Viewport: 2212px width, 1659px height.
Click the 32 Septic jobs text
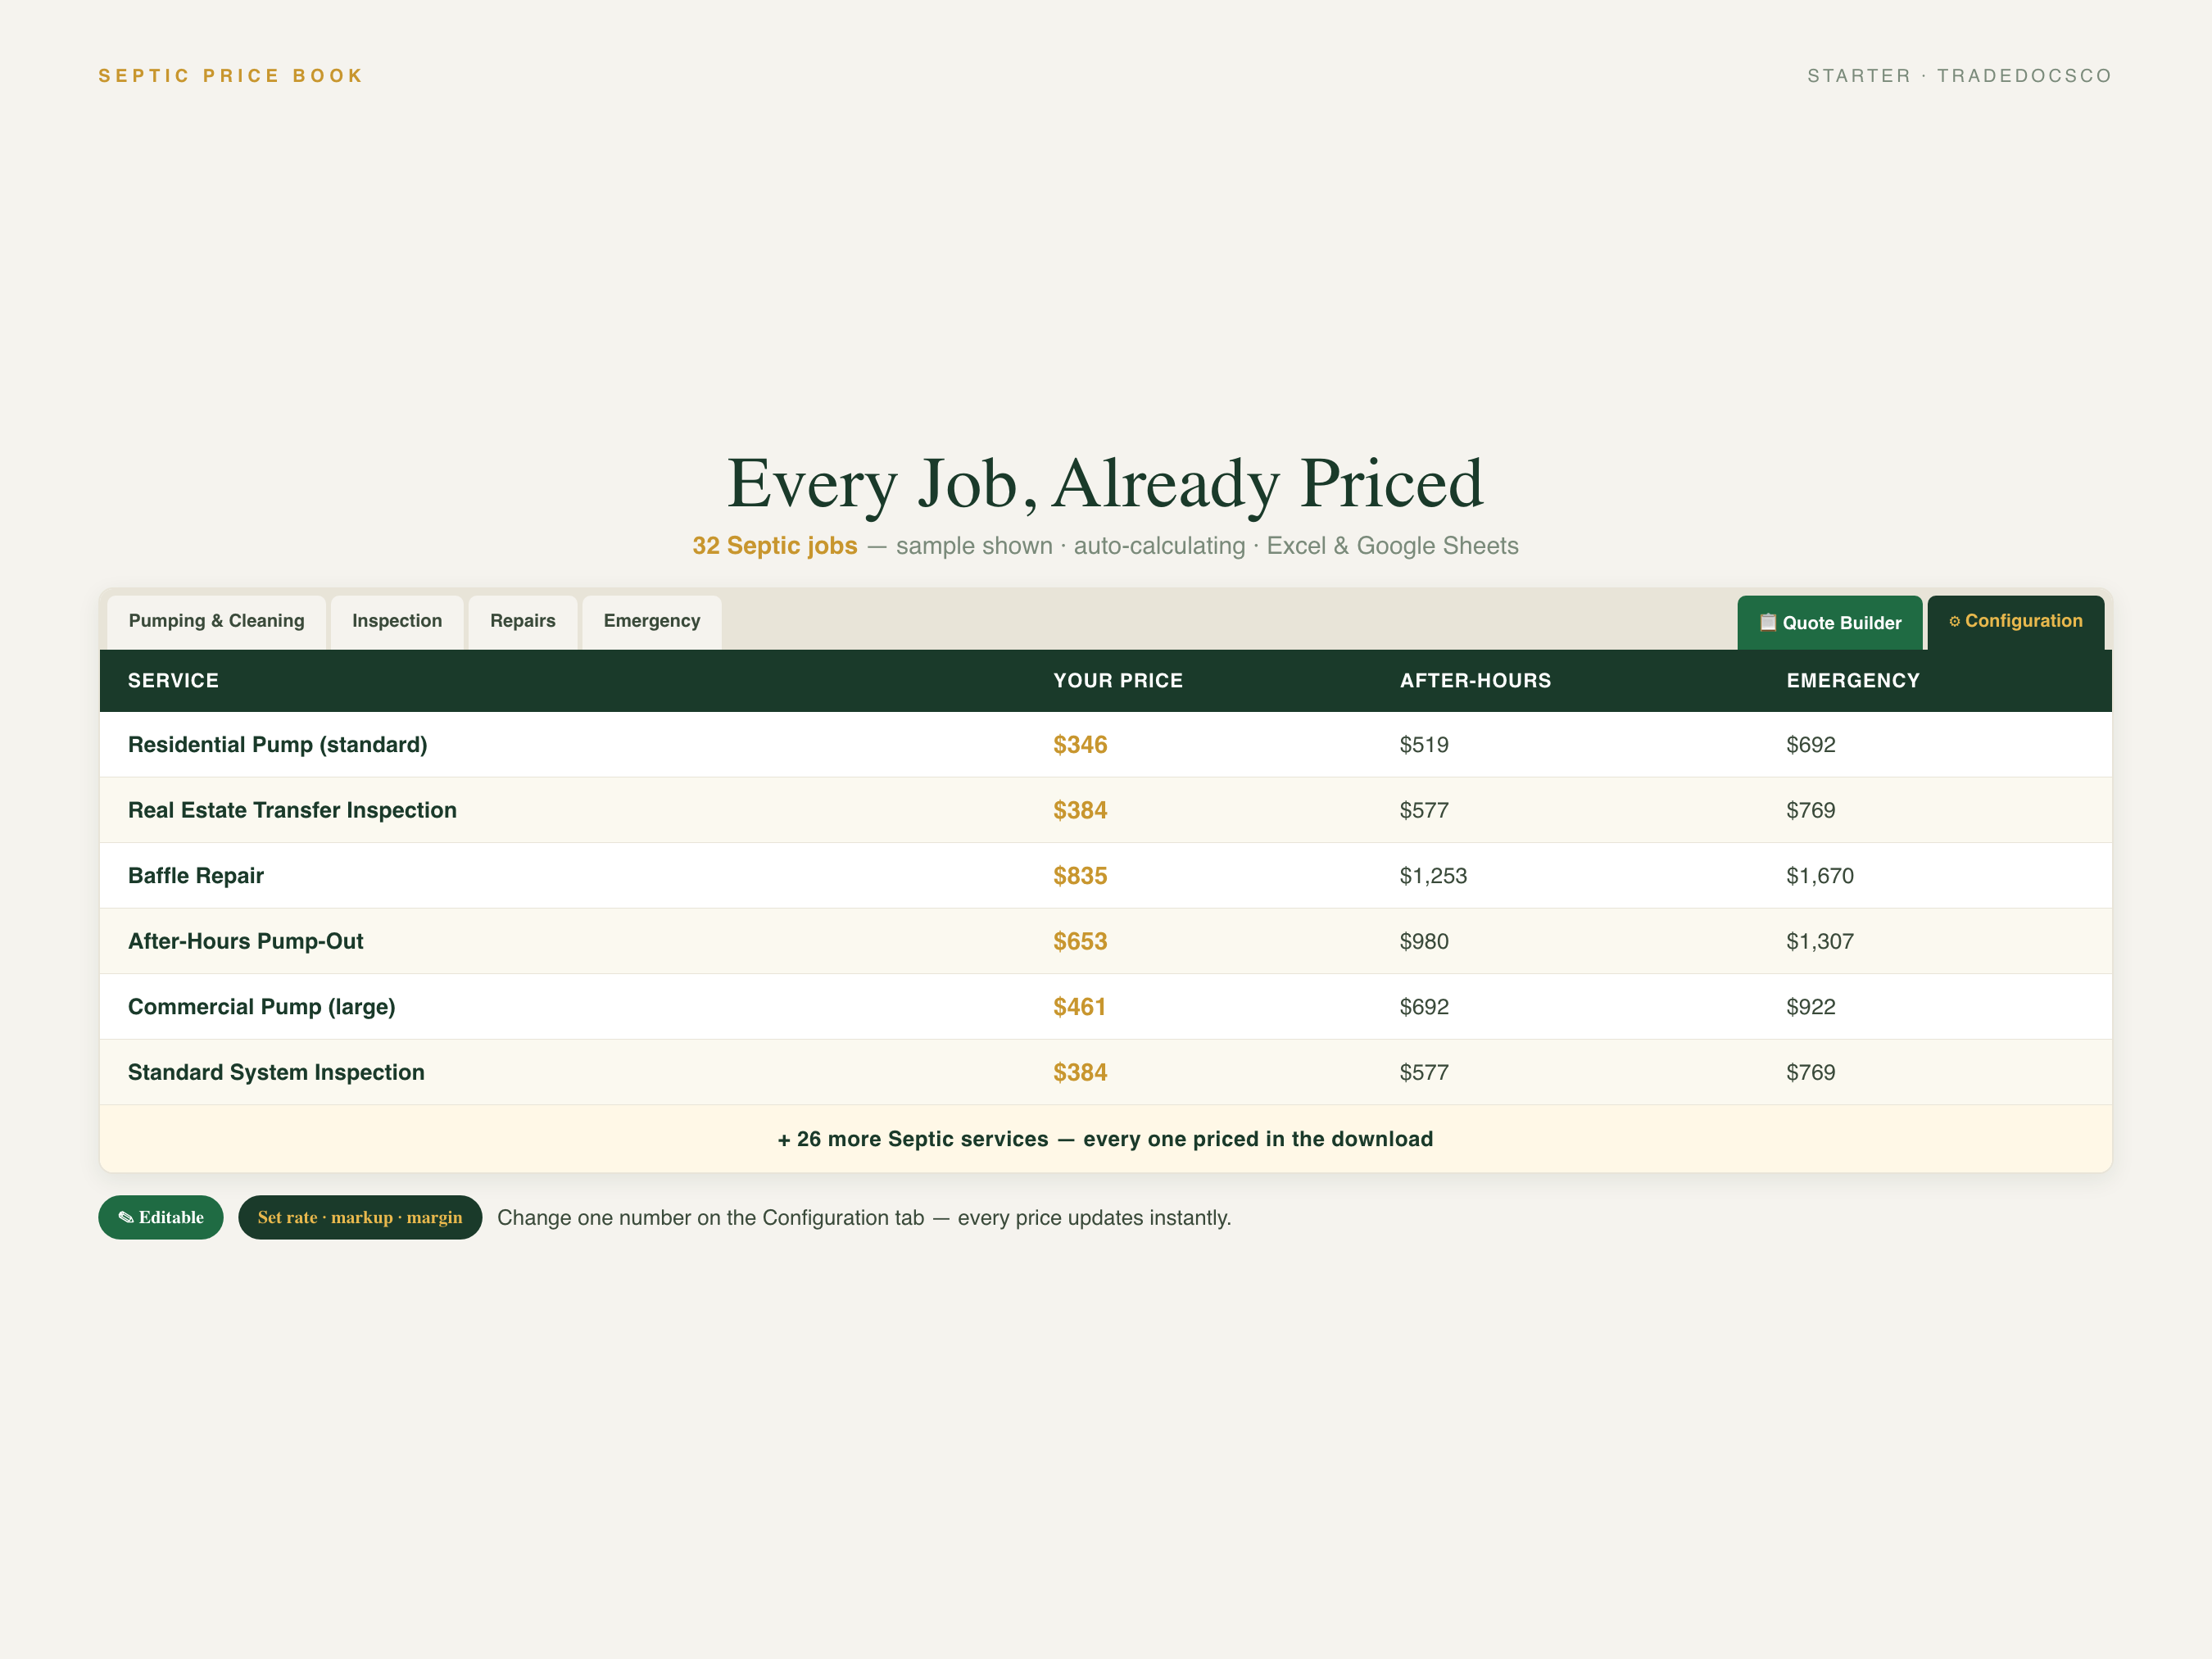[775, 546]
